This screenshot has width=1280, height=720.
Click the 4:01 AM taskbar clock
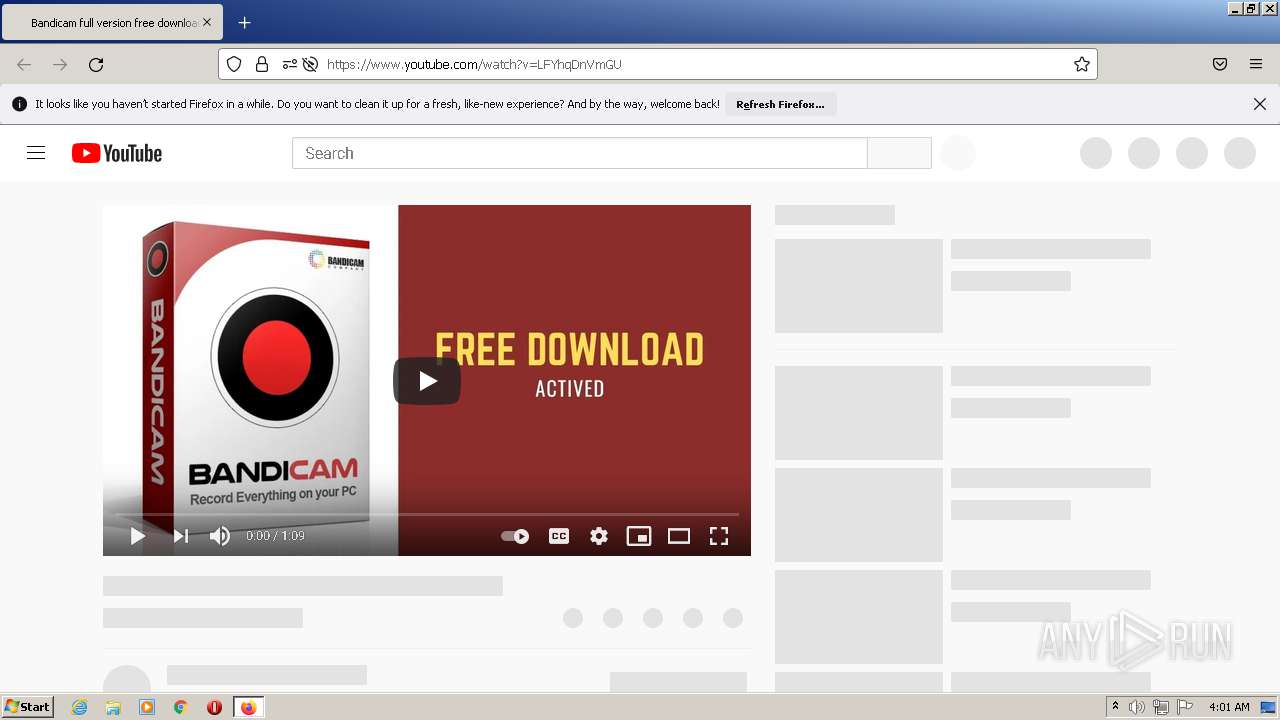(1229, 707)
